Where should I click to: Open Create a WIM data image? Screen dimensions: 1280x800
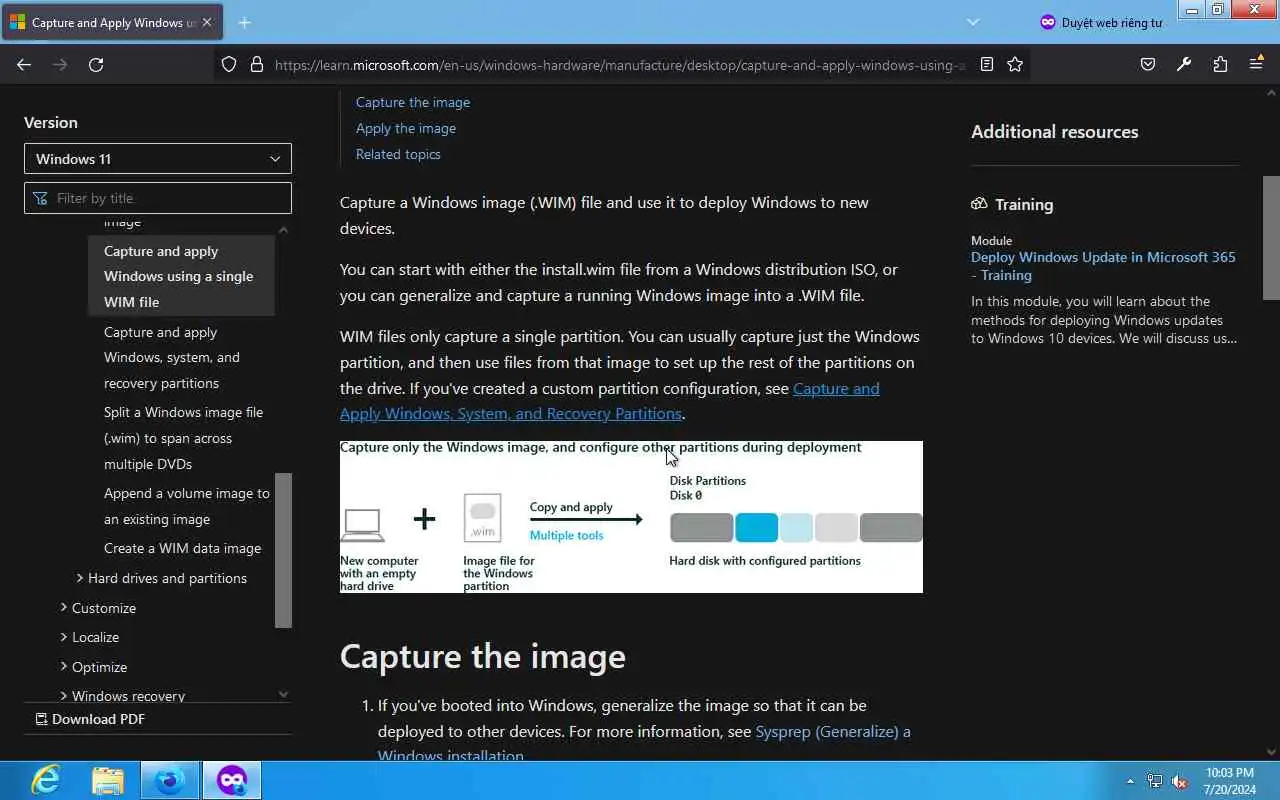click(182, 548)
